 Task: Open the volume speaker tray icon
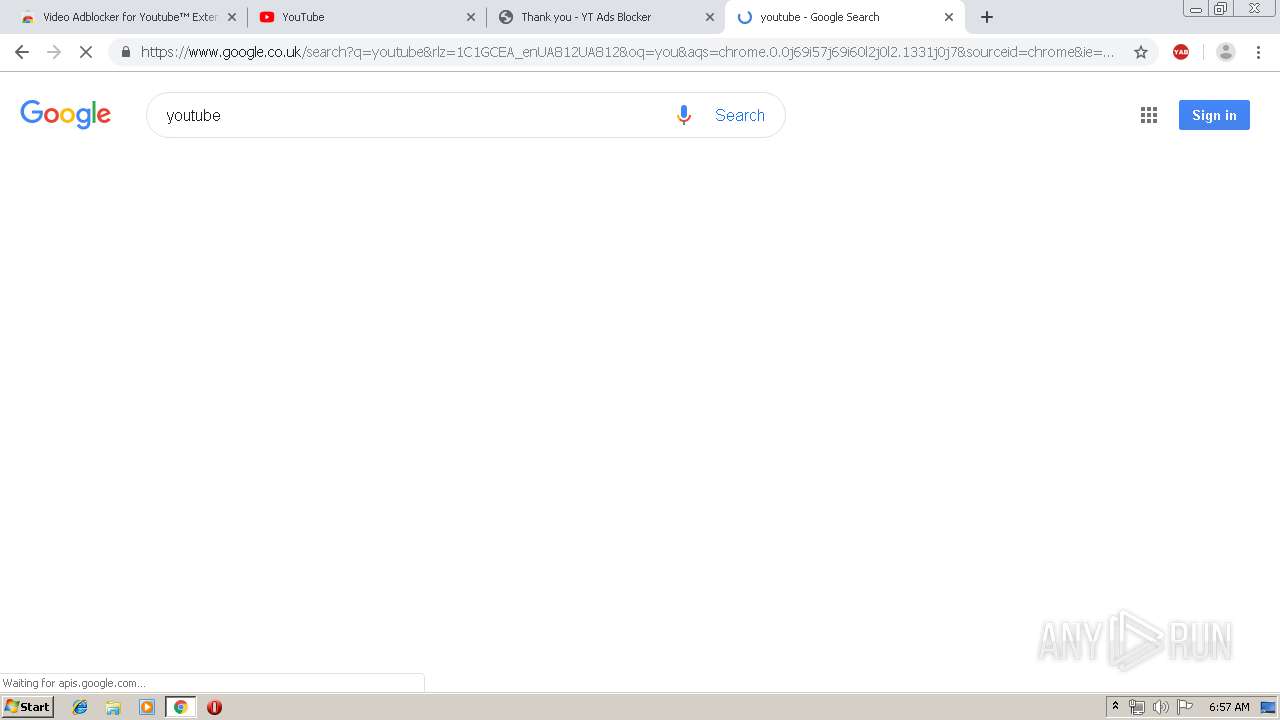pyautogui.click(x=1160, y=707)
